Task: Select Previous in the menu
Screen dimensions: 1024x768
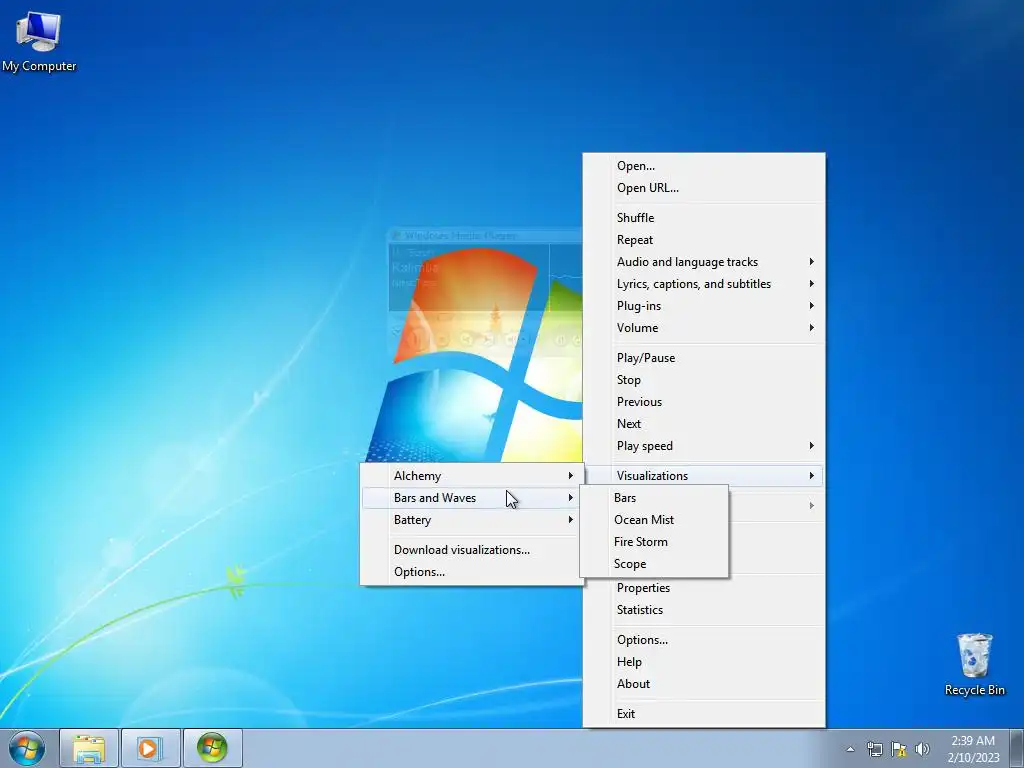Action: click(704, 402)
